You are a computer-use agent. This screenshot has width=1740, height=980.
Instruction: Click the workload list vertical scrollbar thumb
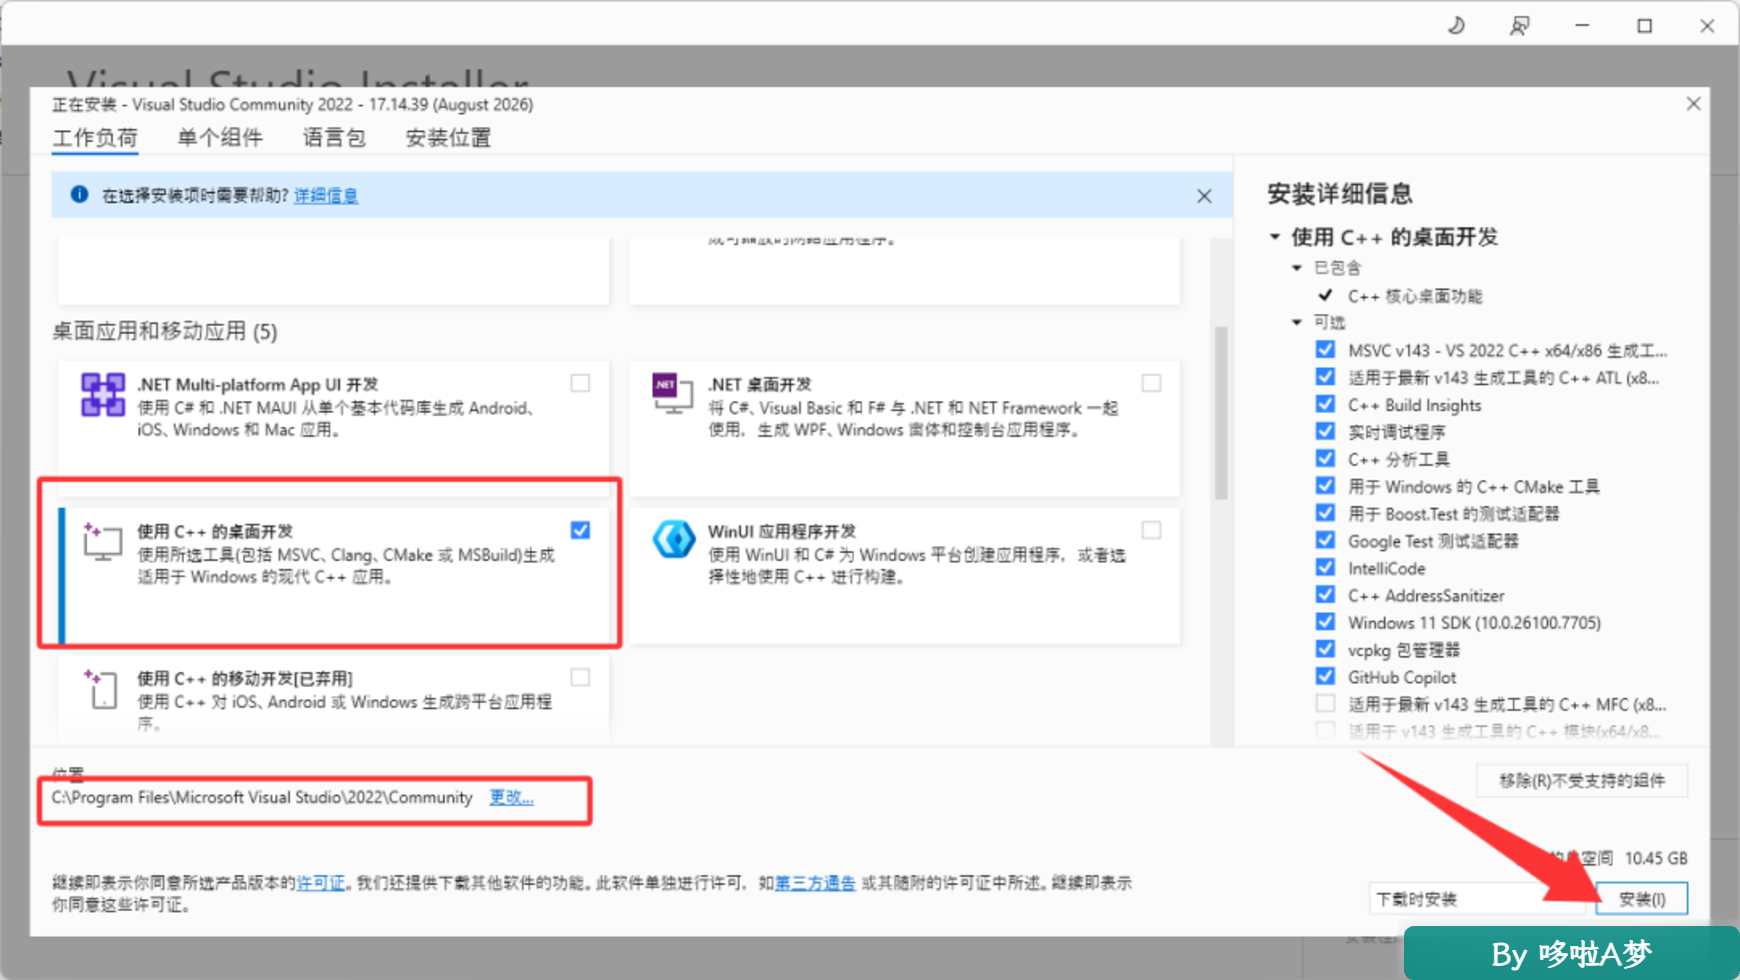pyautogui.click(x=1221, y=413)
